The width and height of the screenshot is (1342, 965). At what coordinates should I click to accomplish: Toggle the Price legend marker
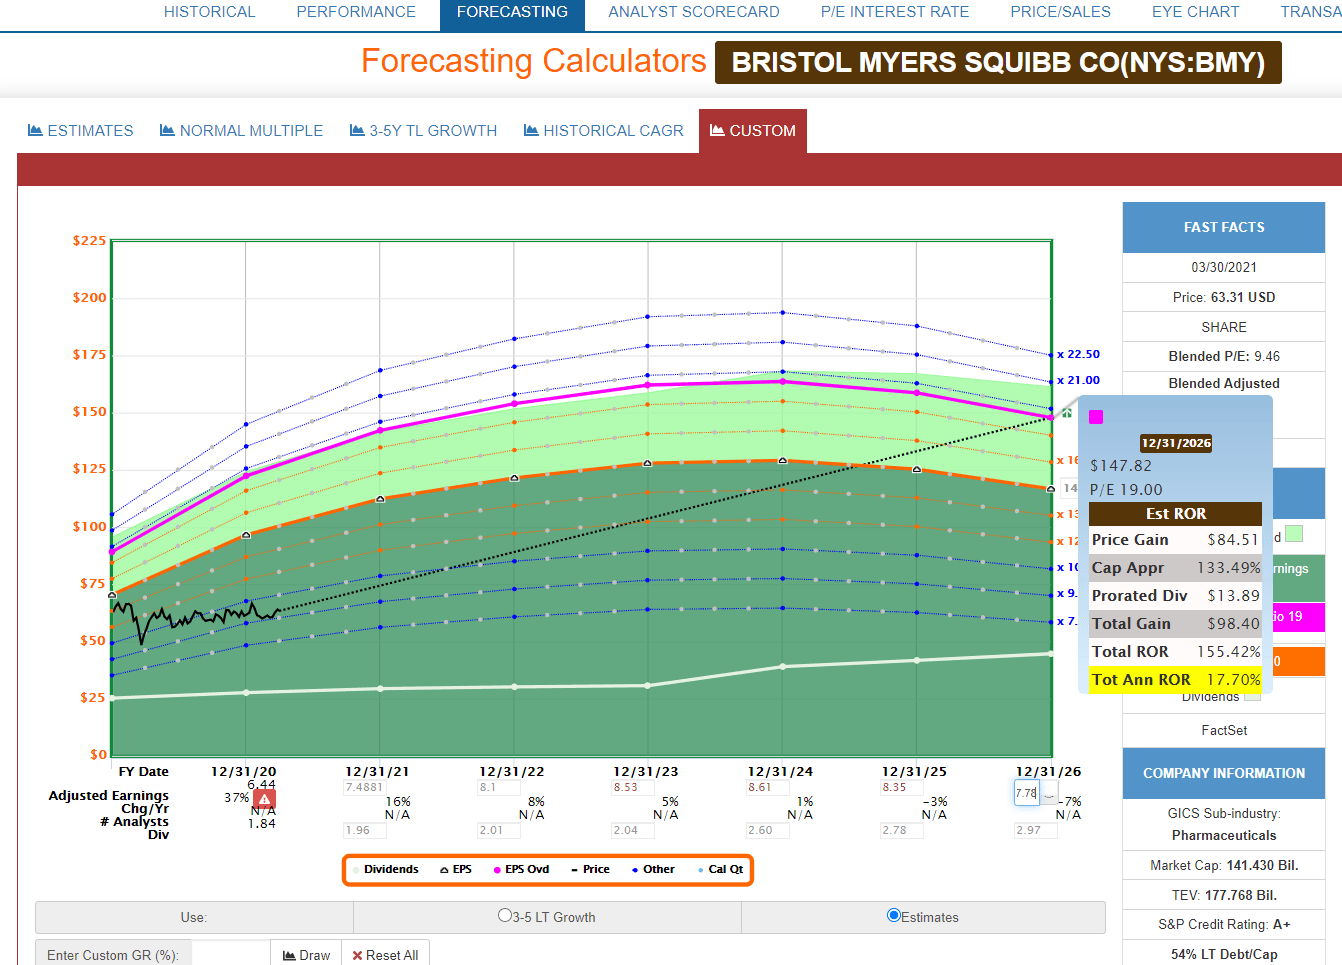(574, 870)
